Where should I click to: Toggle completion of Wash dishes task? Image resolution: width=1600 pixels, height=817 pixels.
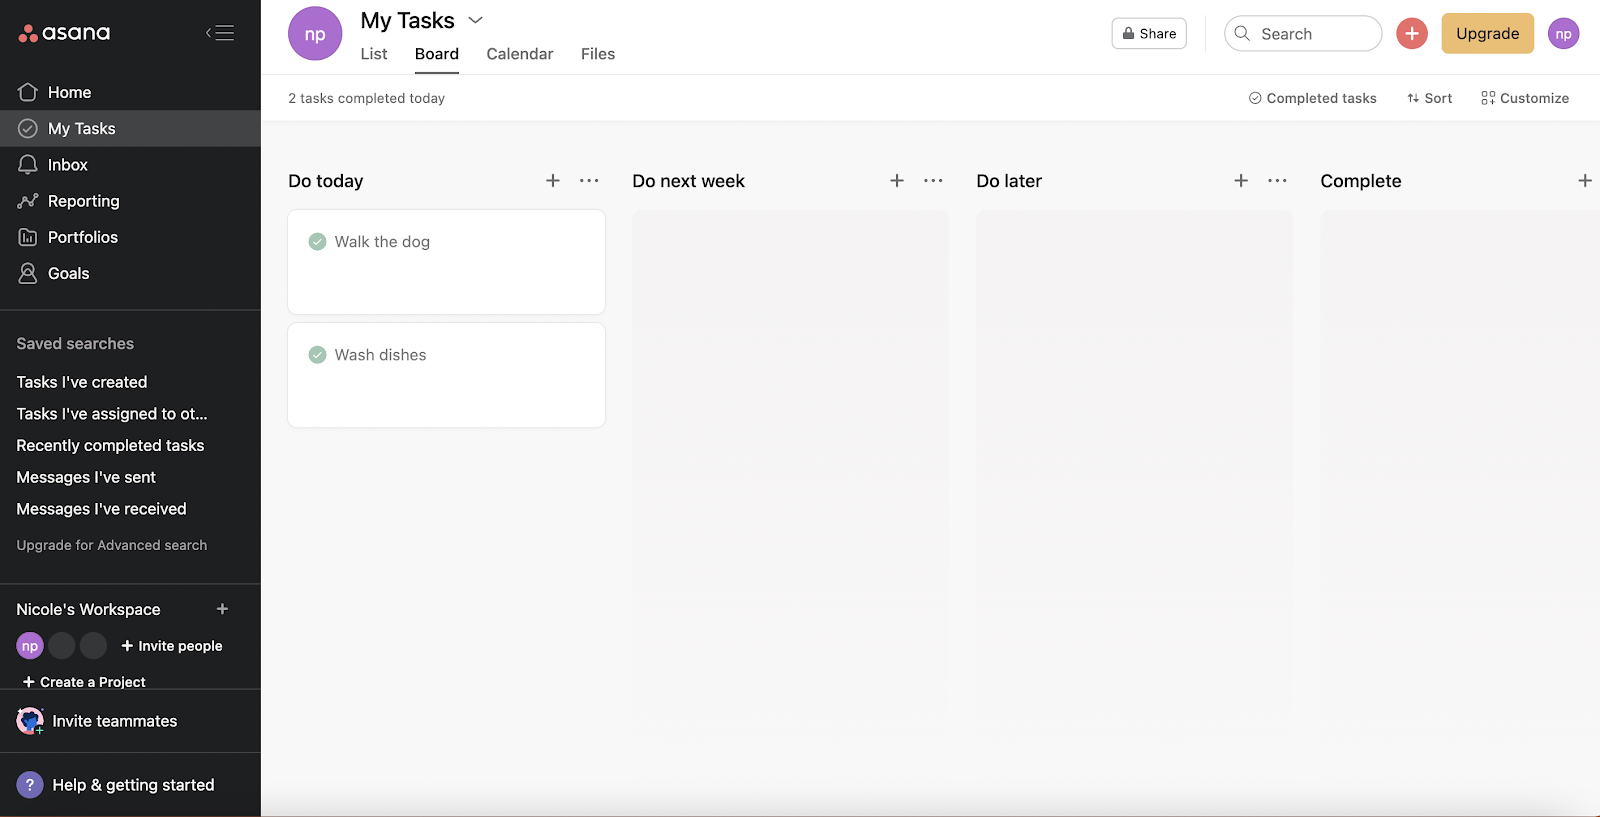tap(317, 355)
